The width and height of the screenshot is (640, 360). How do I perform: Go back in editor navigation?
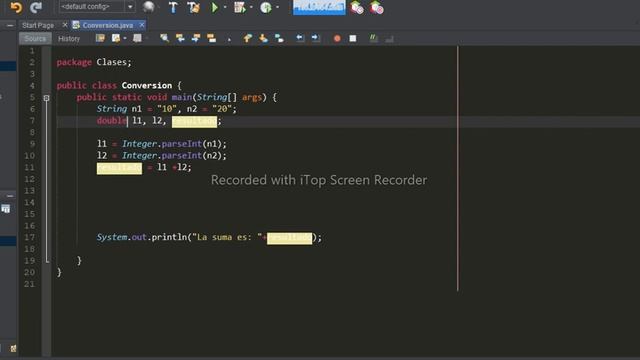pyautogui.click(x=116, y=38)
